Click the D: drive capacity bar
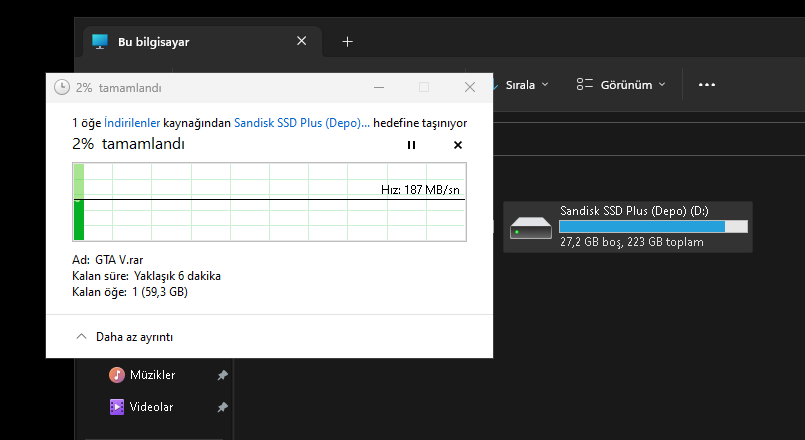 (x=653, y=226)
